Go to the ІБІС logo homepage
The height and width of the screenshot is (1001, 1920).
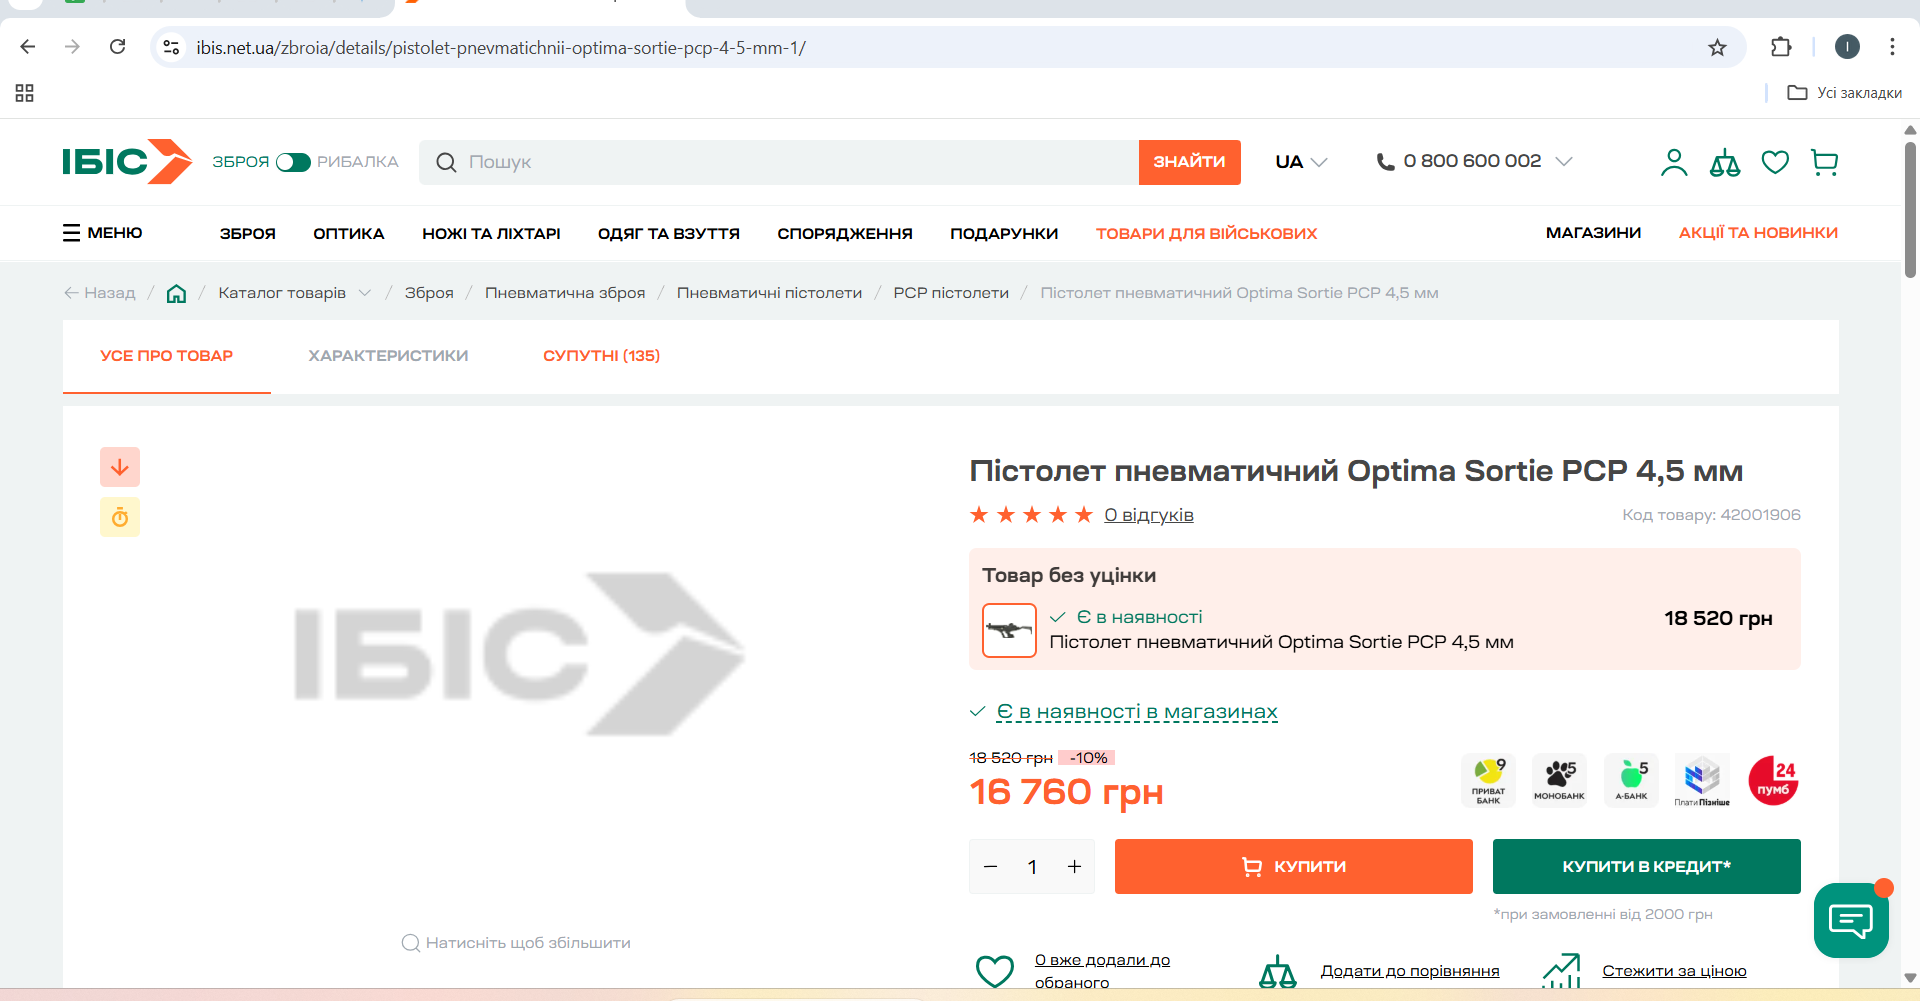tap(127, 161)
